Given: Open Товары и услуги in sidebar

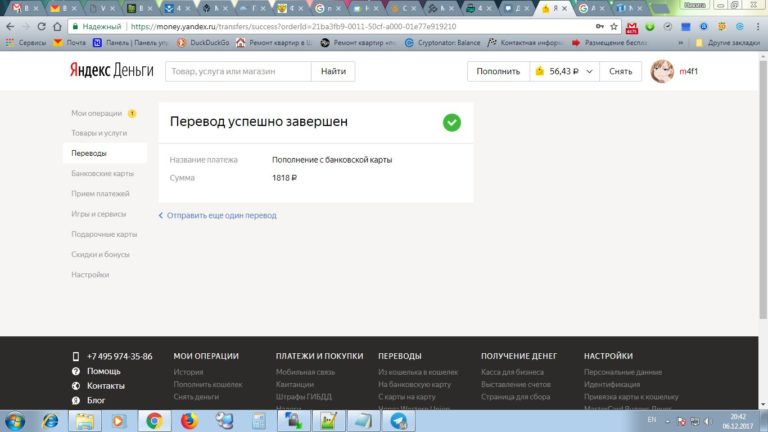Looking at the screenshot, I should click(x=99, y=133).
